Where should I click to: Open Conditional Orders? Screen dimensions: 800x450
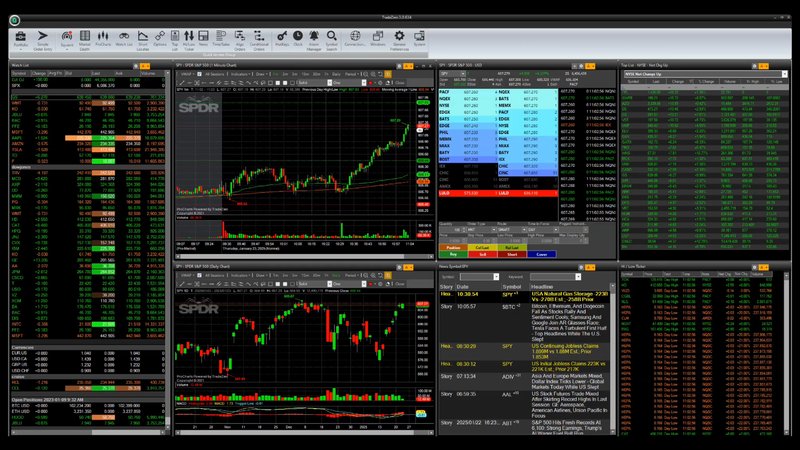259,40
